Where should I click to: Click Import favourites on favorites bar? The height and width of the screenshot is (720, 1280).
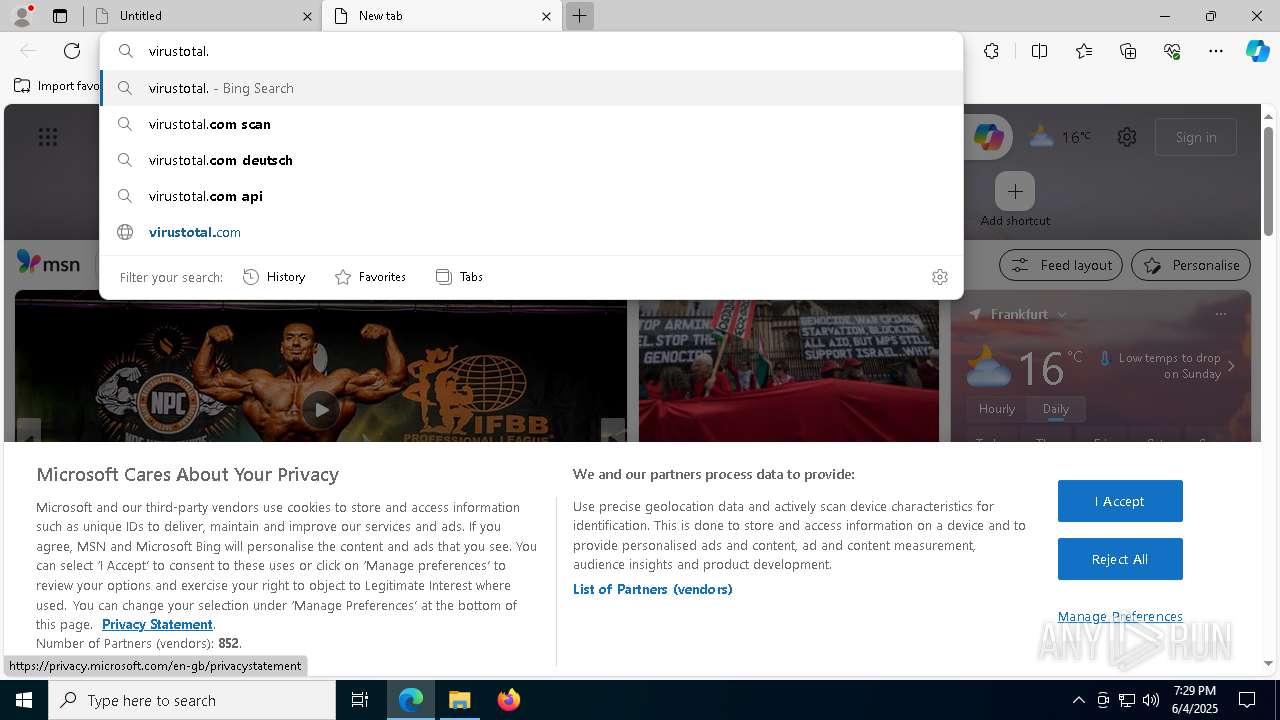pyautogui.click(x=57, y=86)
